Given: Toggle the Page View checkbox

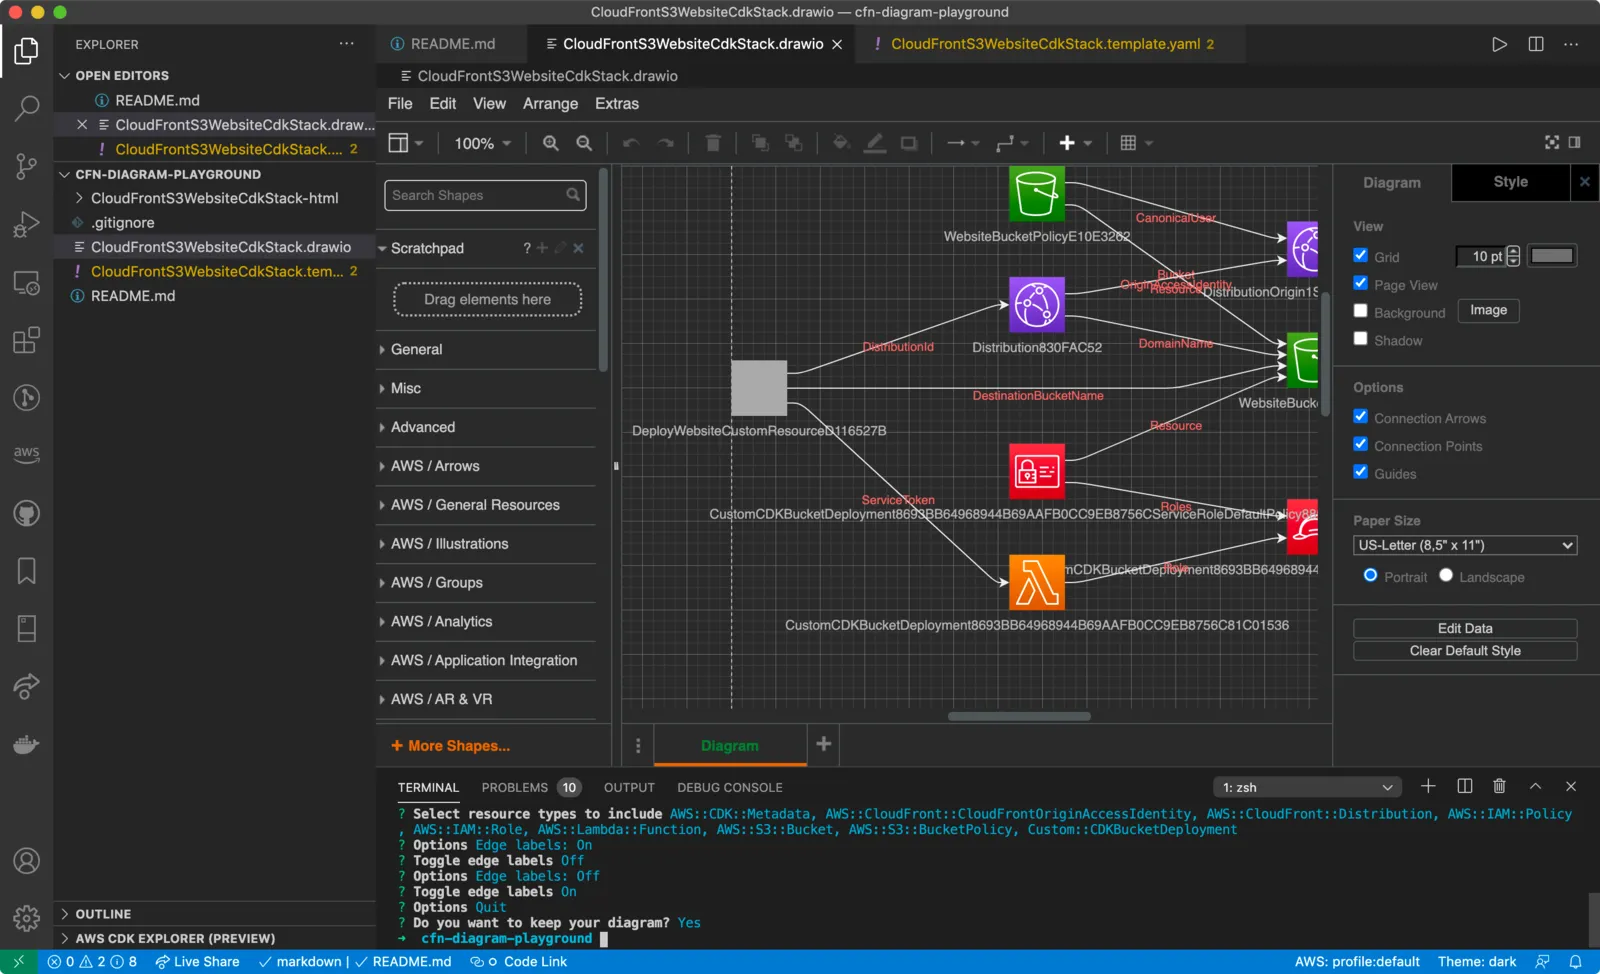Looking at the screenshot, I should 1360,284.
